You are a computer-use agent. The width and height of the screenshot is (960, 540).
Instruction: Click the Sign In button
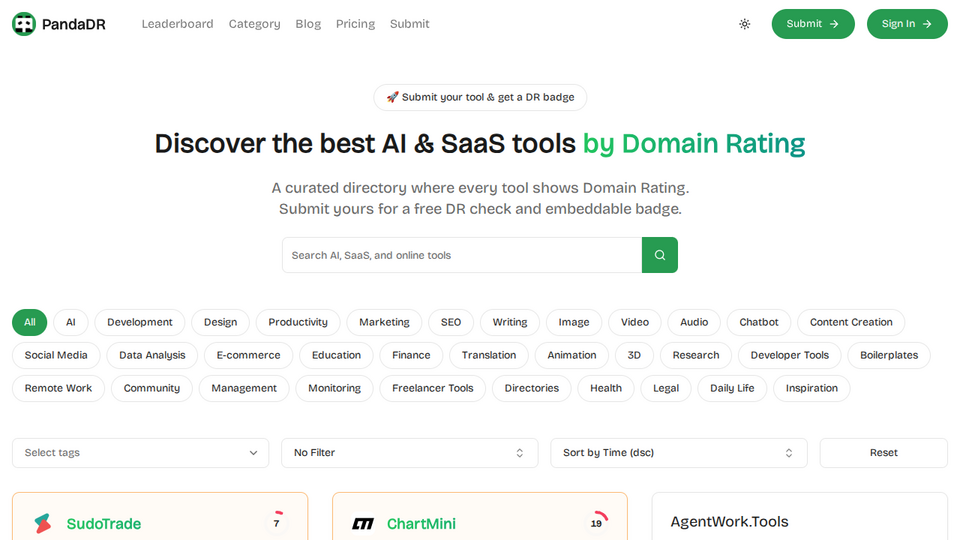tap(907, 24)
